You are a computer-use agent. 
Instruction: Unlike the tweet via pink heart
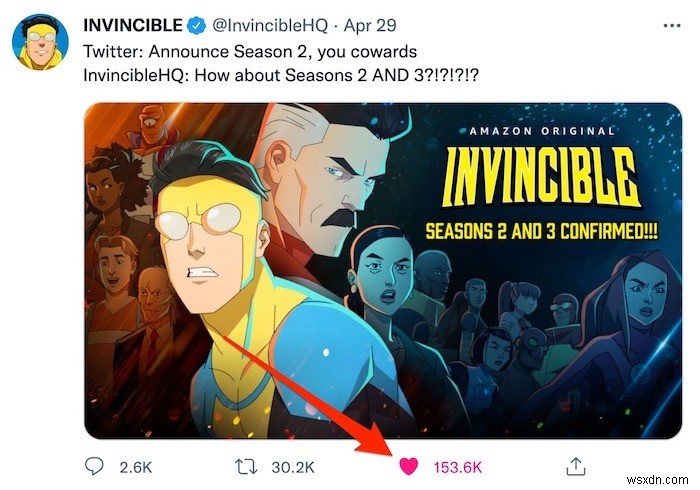pos(407,465)
